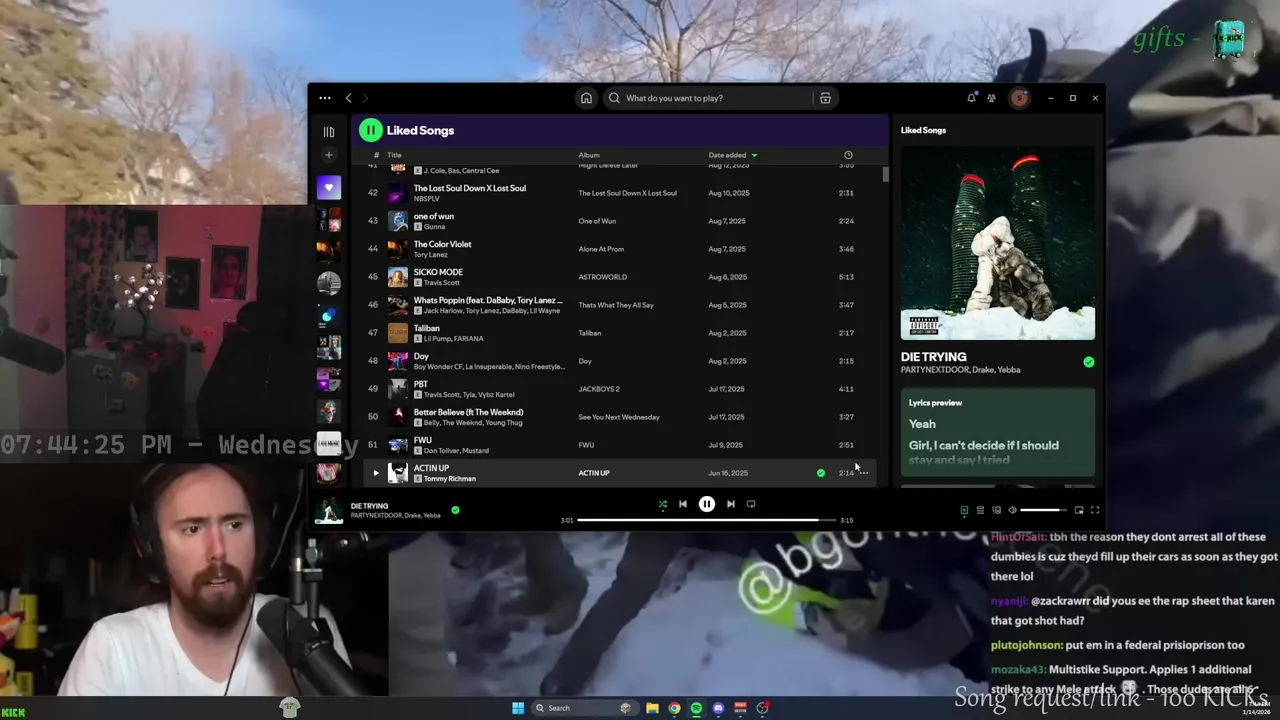The image size is (1280, 720).
Task: Open the Browse icon in search bar
Action: [x=825, y=98]
